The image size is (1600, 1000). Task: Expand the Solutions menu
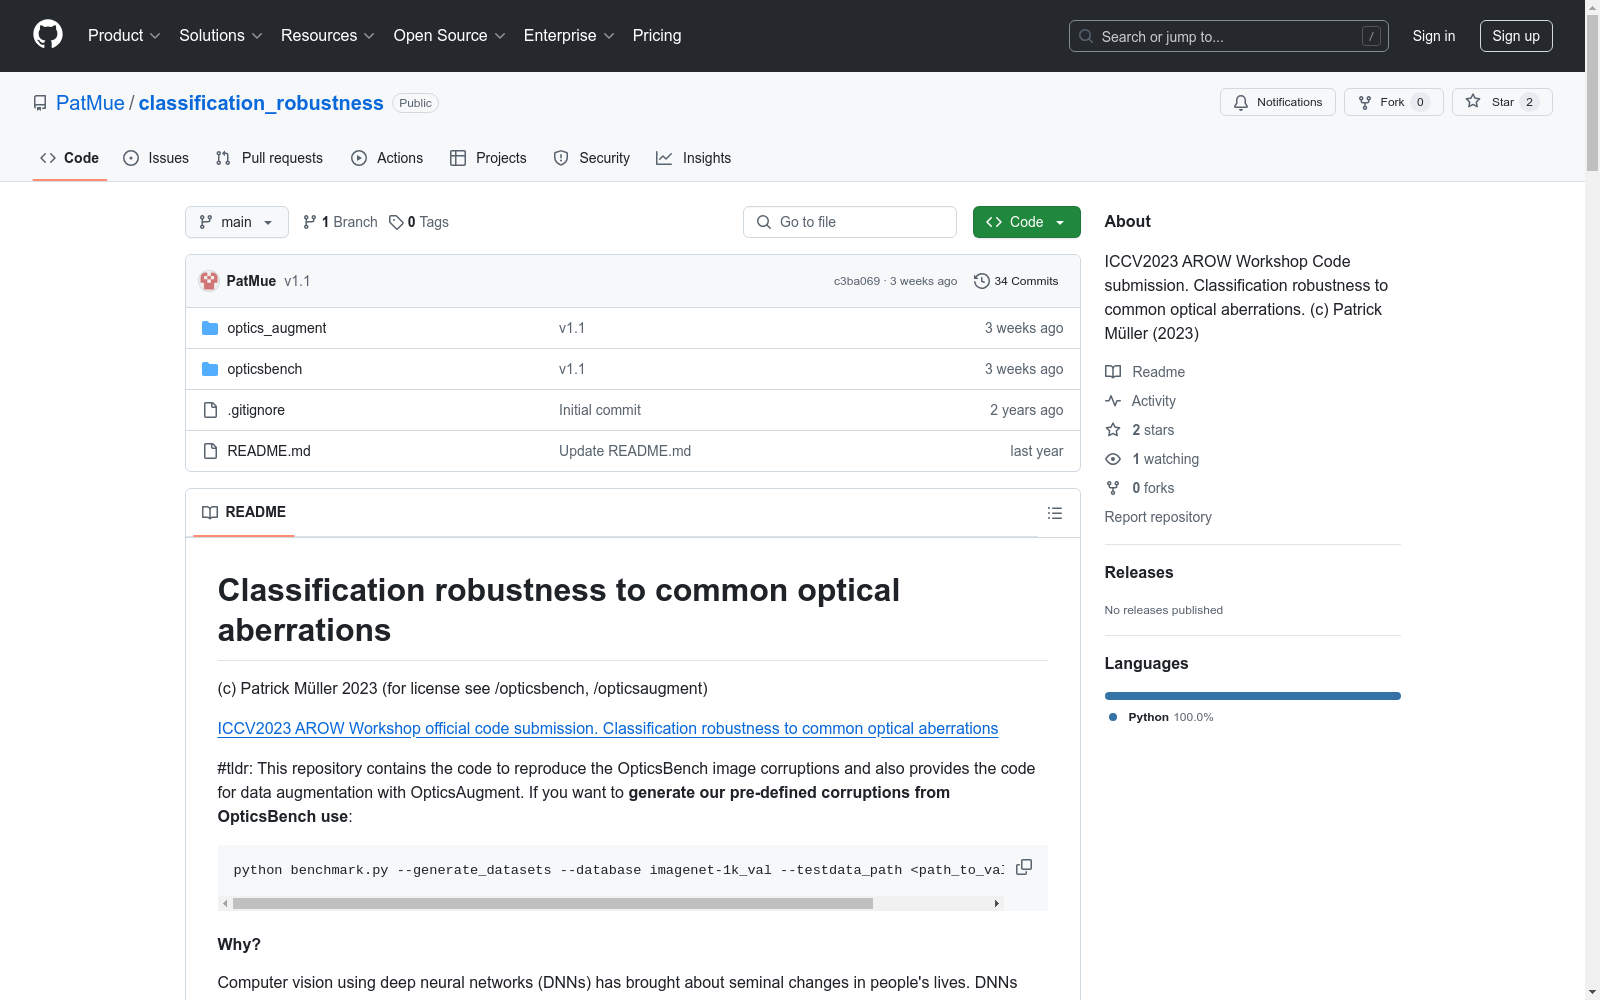tap(221, 35)
